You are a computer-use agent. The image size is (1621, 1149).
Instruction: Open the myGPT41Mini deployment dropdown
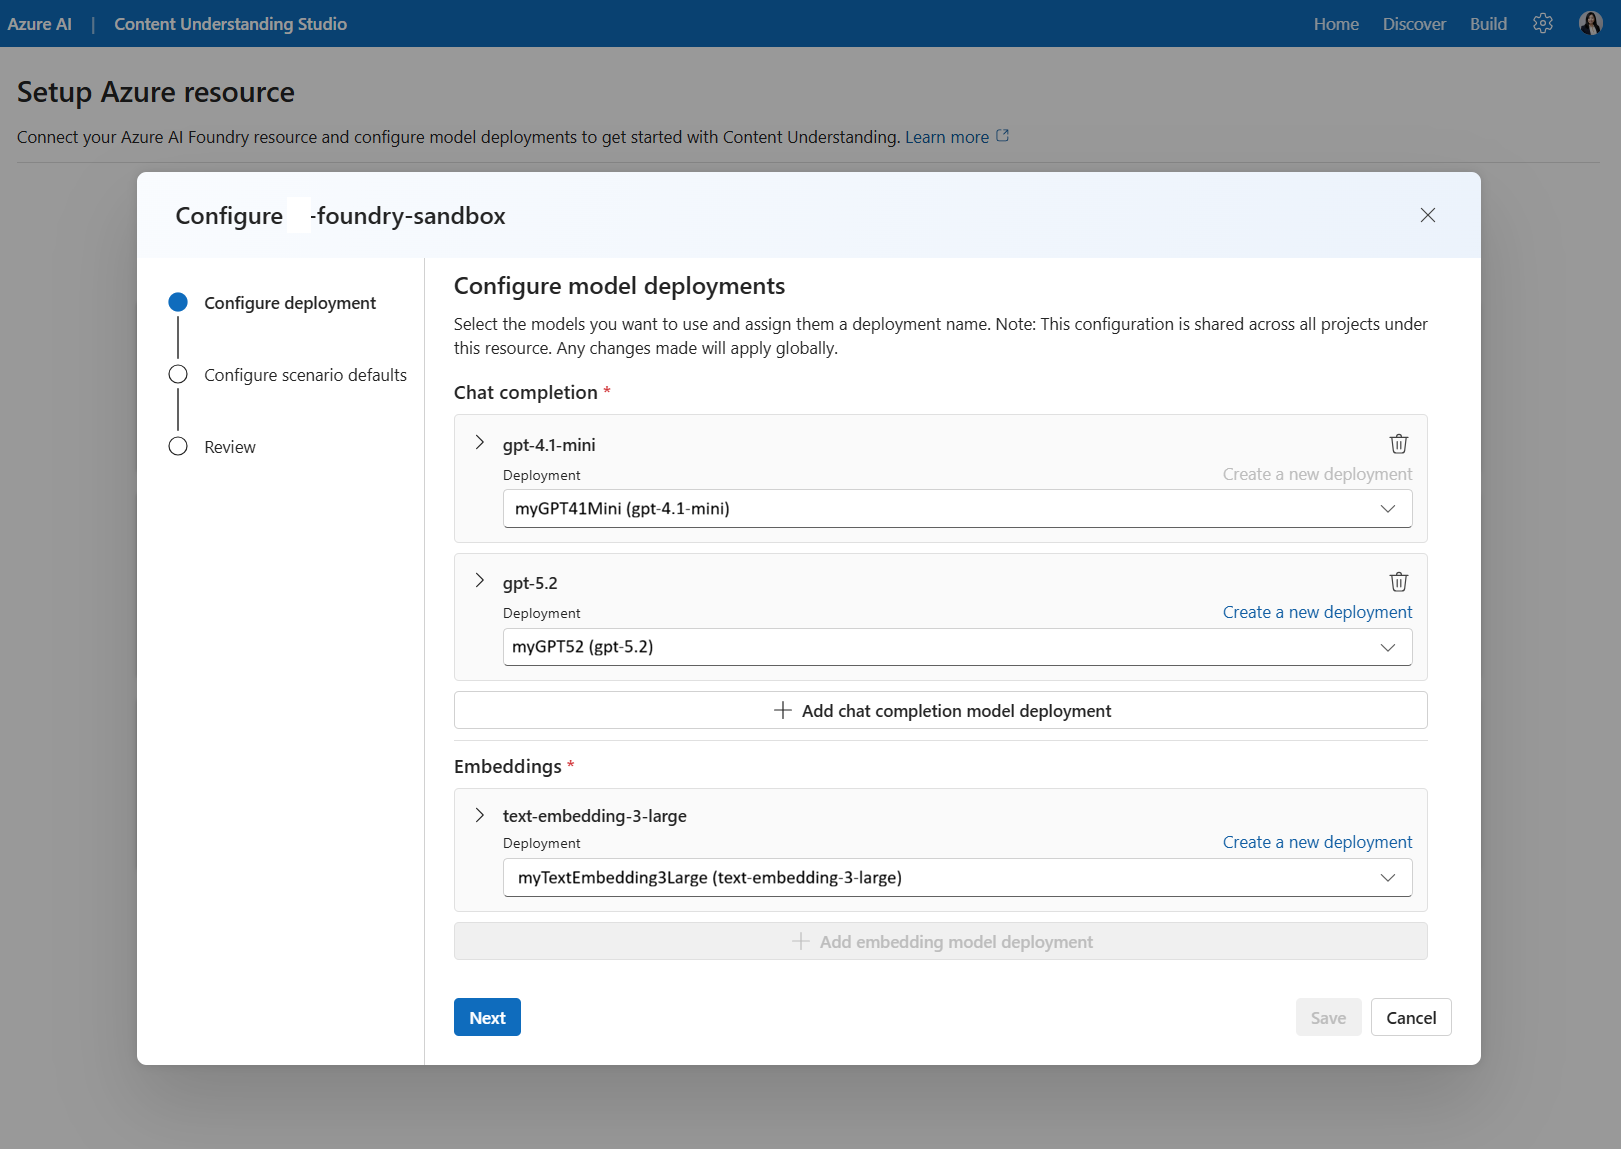click(x=957, y=508)
